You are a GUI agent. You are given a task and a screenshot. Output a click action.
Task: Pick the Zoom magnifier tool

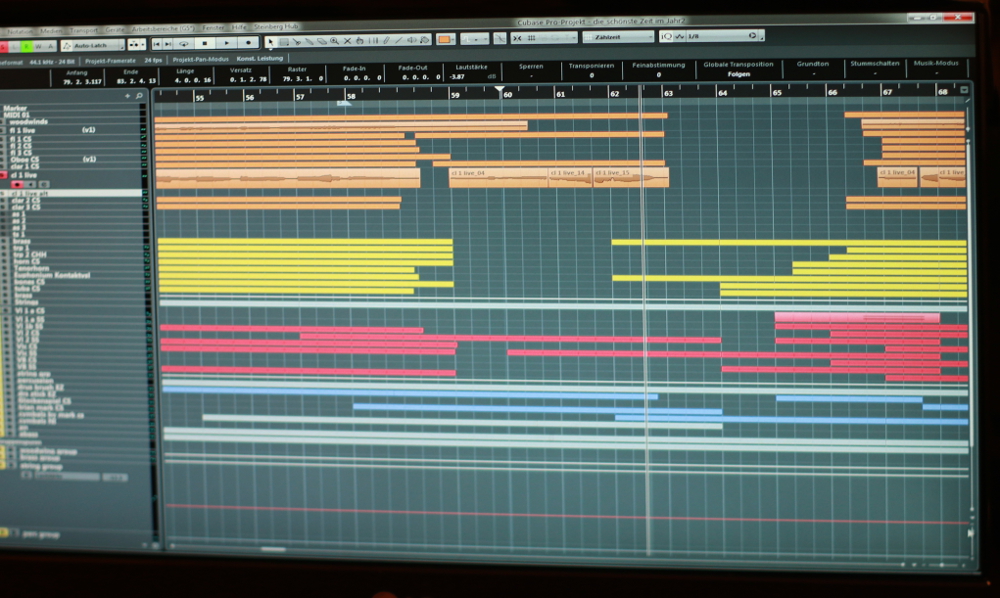point(334,41)
